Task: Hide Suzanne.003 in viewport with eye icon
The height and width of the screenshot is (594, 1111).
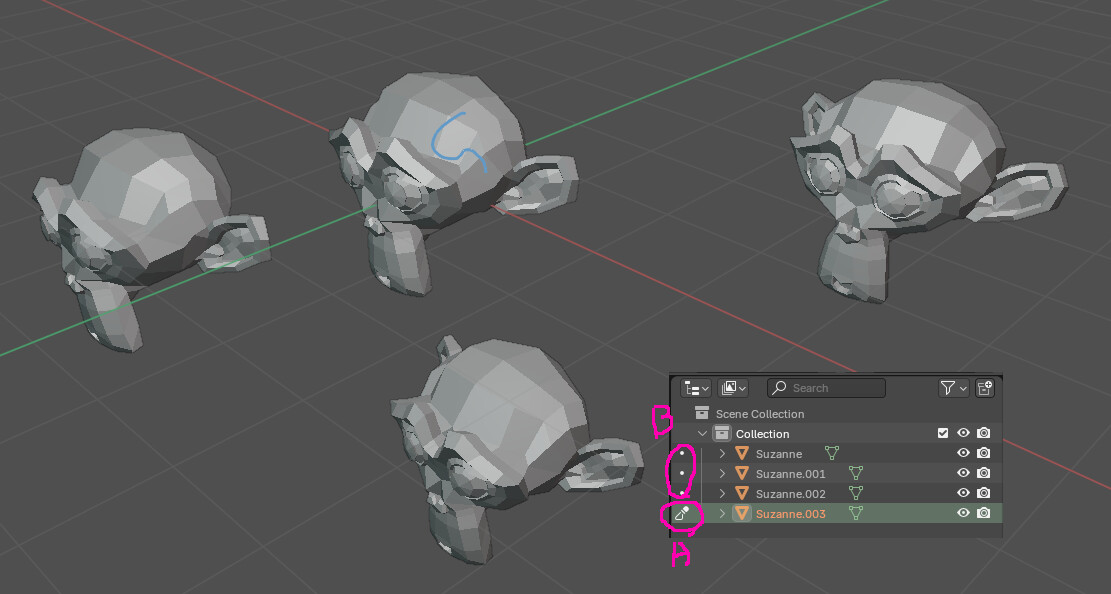Action: pyautogui.click(x=963, y=512)
